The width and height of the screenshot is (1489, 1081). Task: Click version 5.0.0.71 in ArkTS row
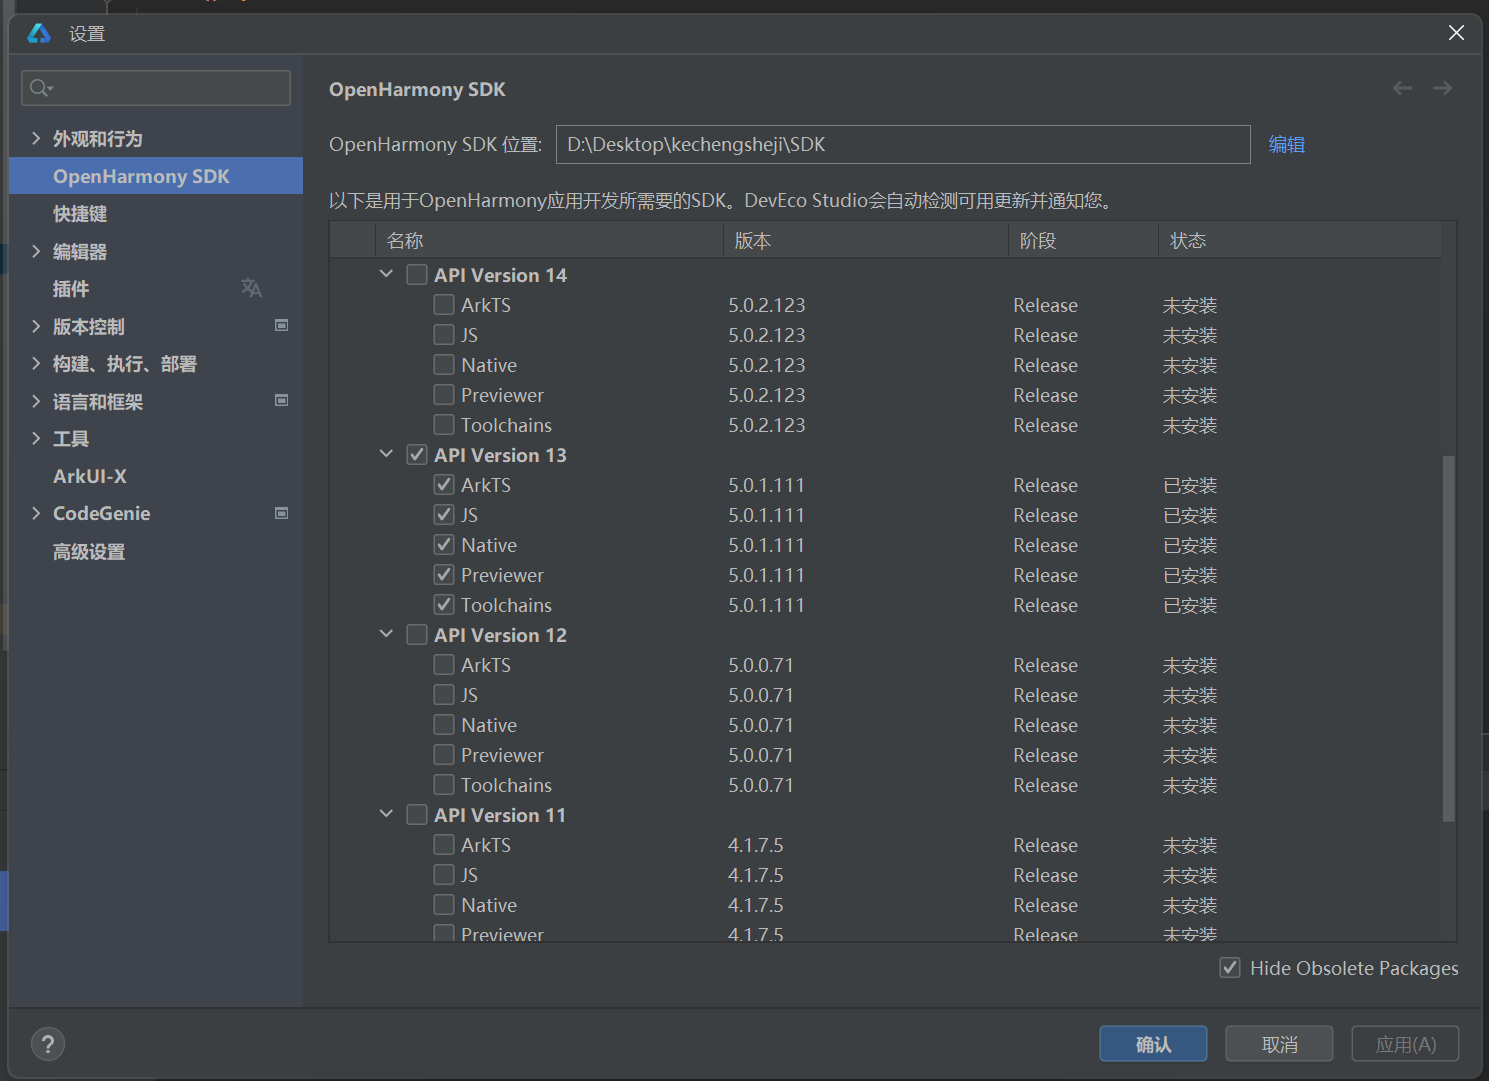760,665
